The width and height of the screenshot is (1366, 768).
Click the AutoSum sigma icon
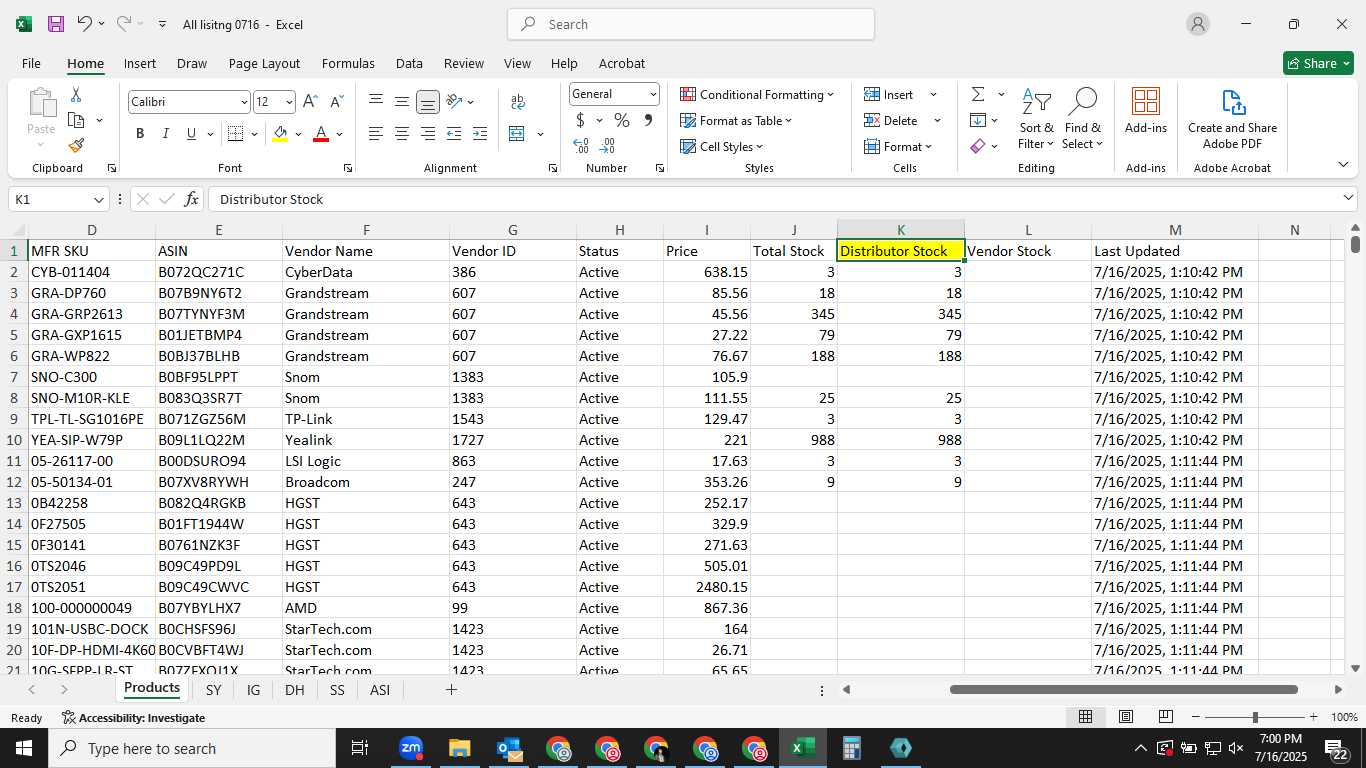tap(978, 94)
